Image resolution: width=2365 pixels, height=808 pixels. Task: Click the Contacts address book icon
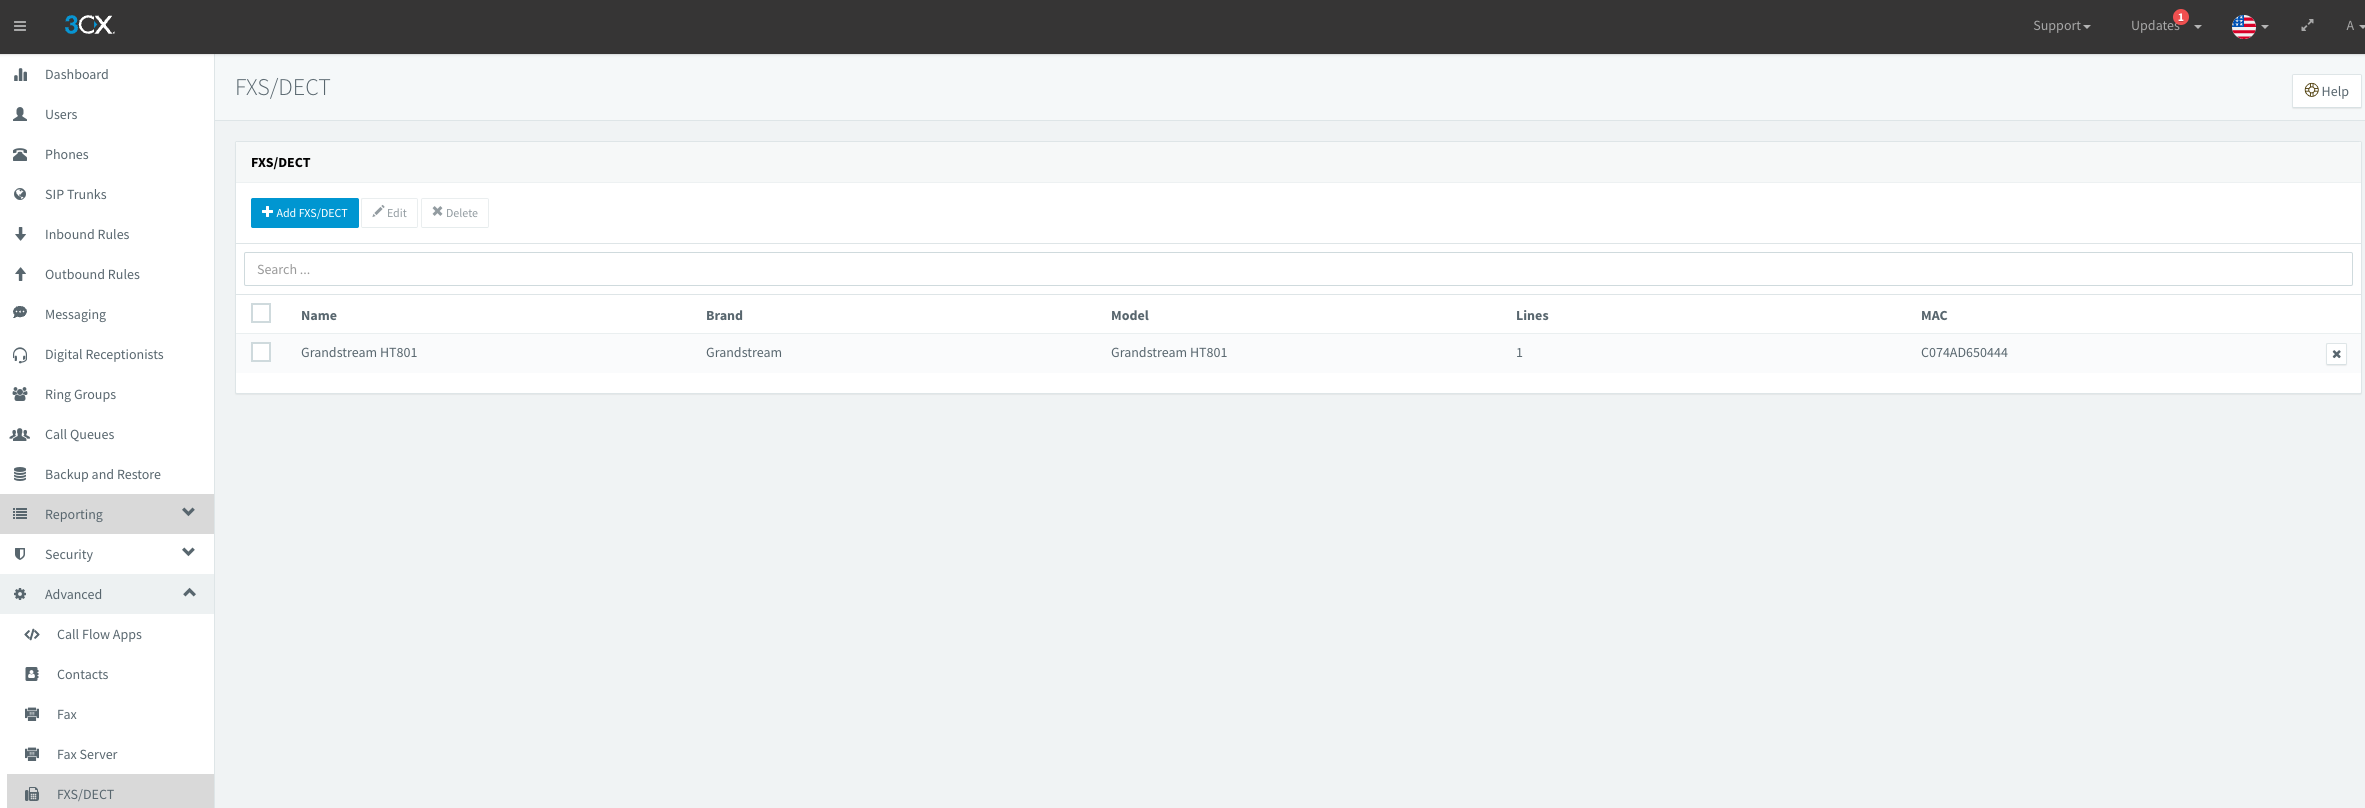[32, 674]
